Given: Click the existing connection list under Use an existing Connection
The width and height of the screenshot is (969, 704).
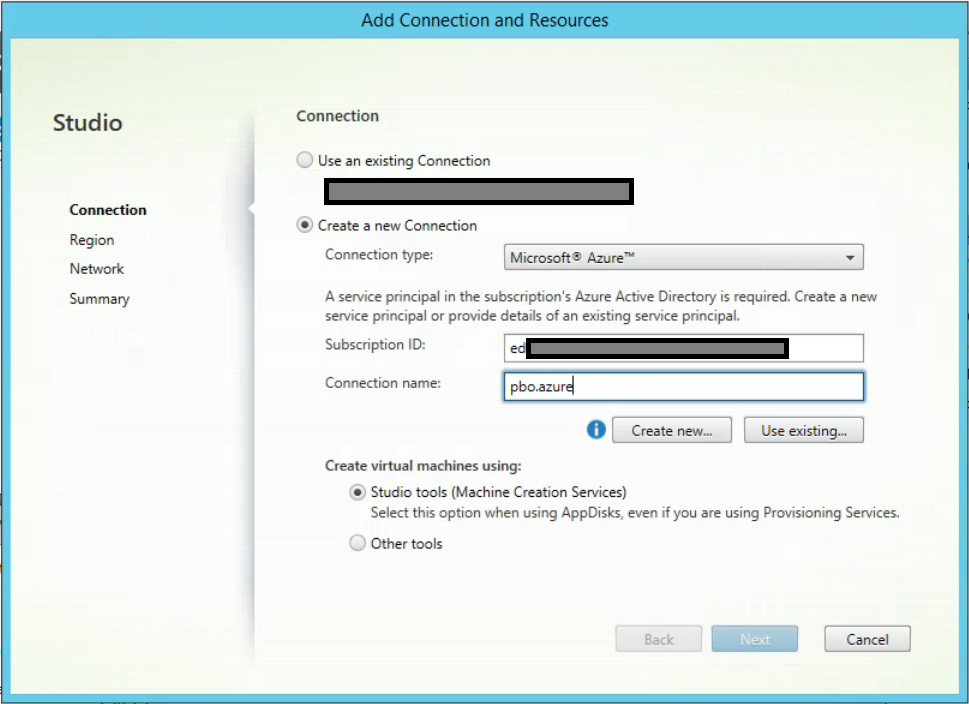Looking at the screenshot, I should coord(478,192).
